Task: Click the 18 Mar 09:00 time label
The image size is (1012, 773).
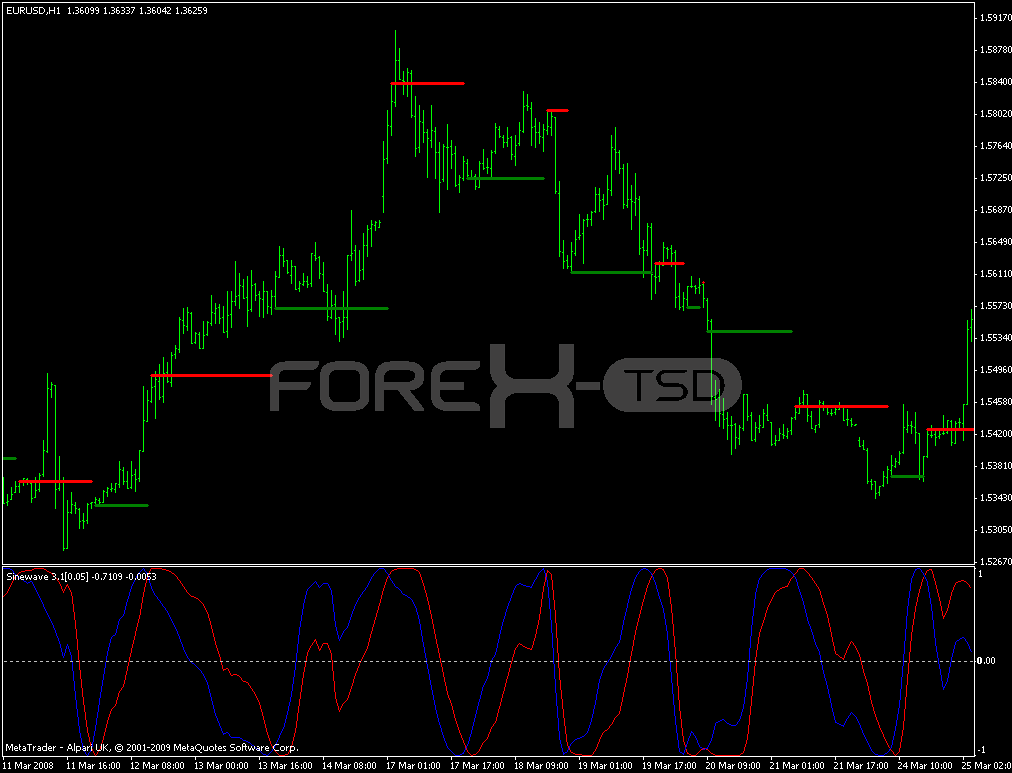Action: click(x=541, y=766)
